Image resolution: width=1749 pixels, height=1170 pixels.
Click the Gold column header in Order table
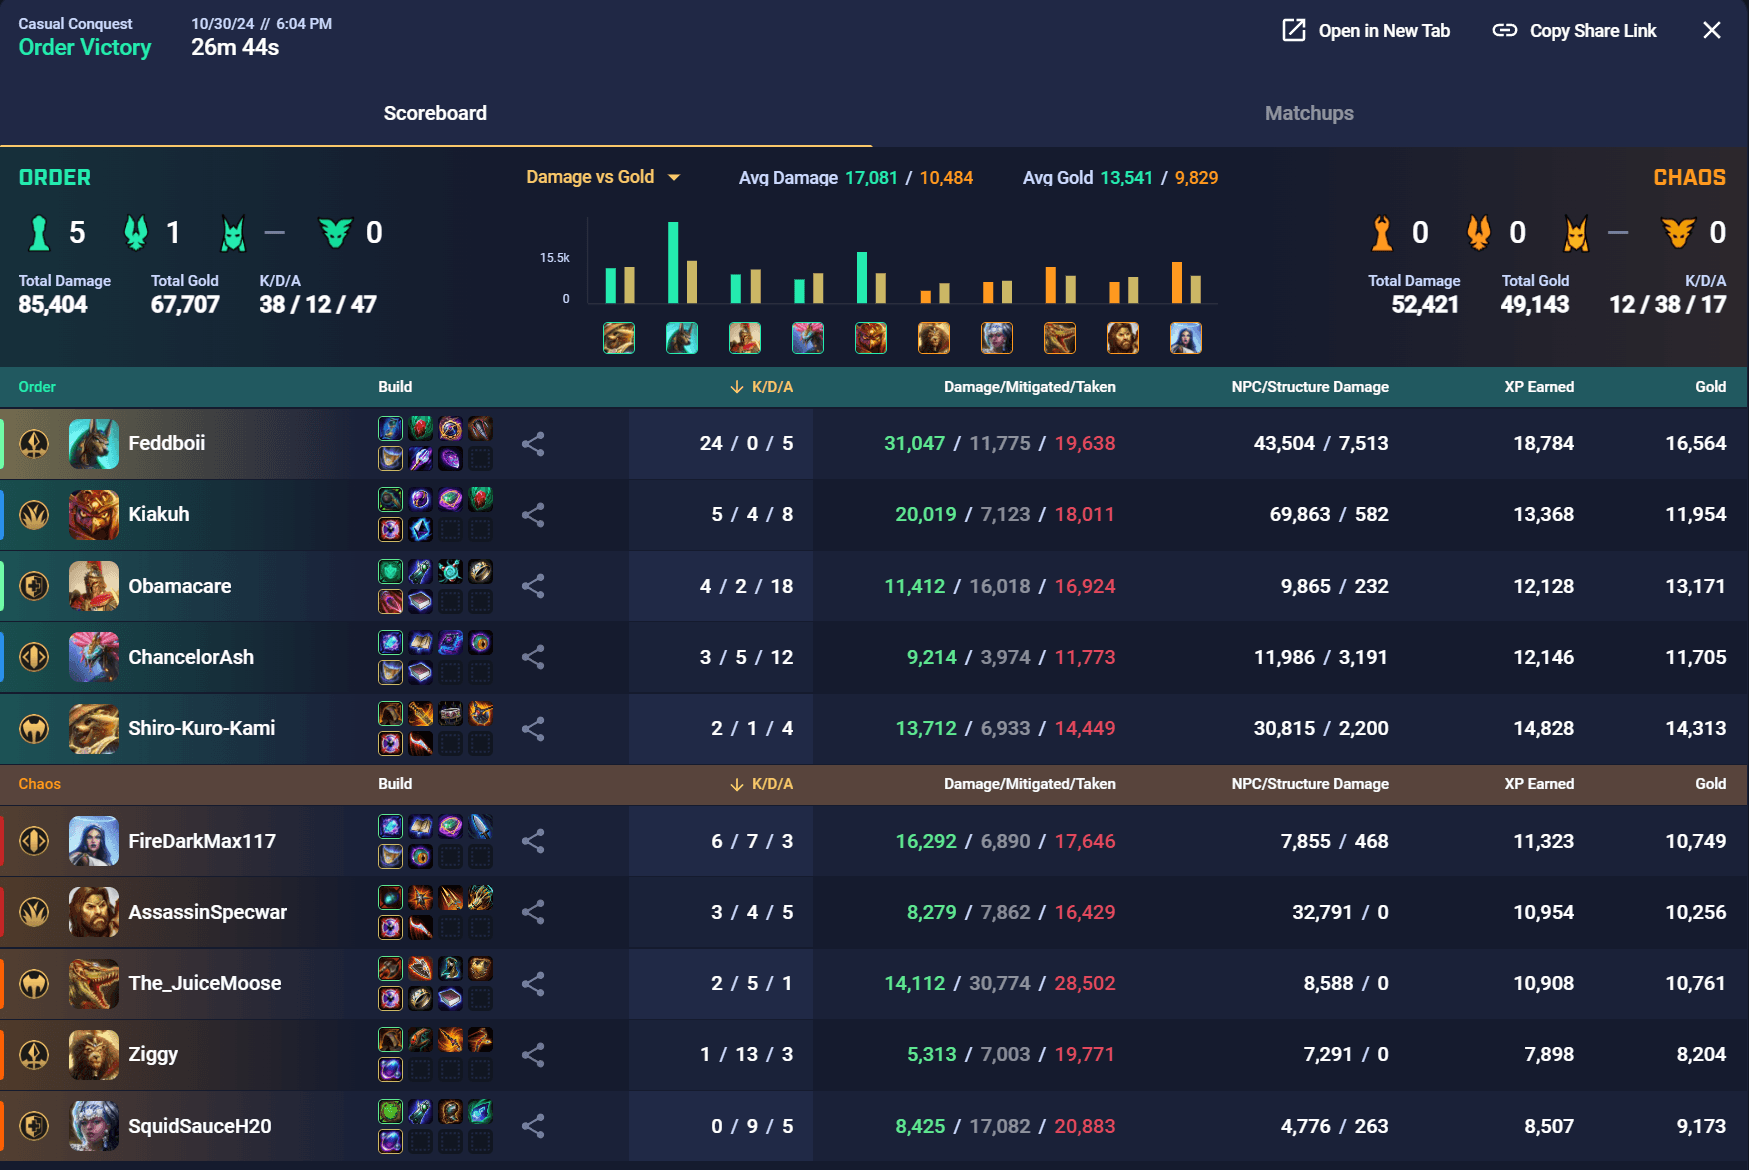(x=1710, y=387)
